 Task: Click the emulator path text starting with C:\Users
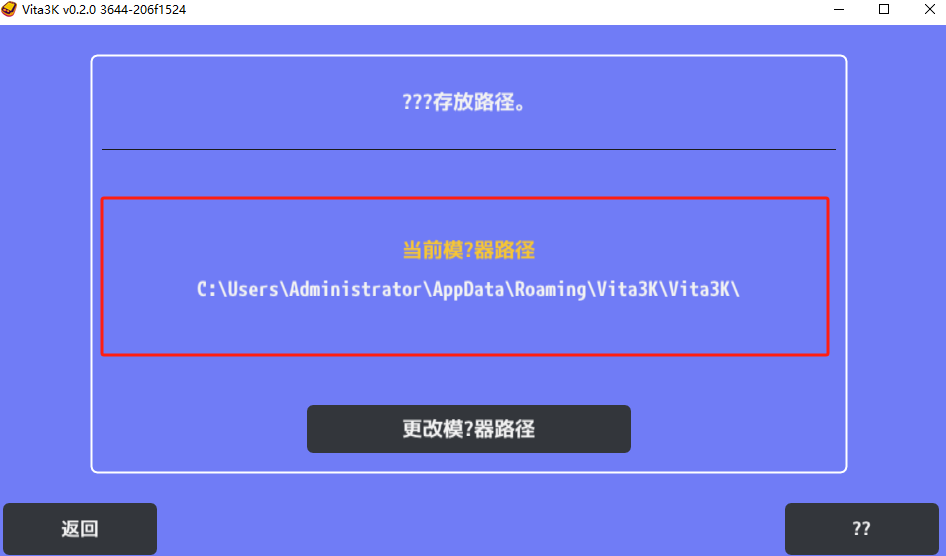point(468,289)
